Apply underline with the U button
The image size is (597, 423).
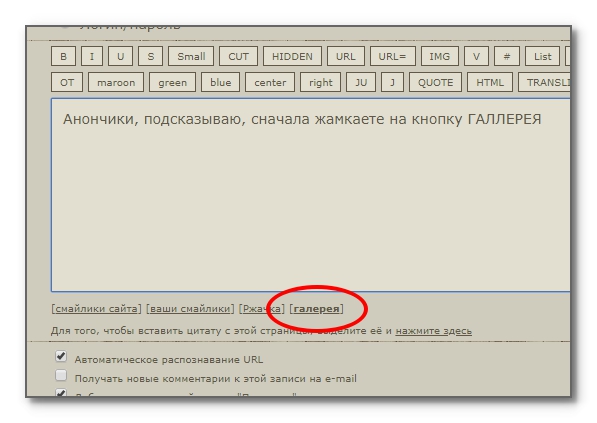(x=120, y=56)
